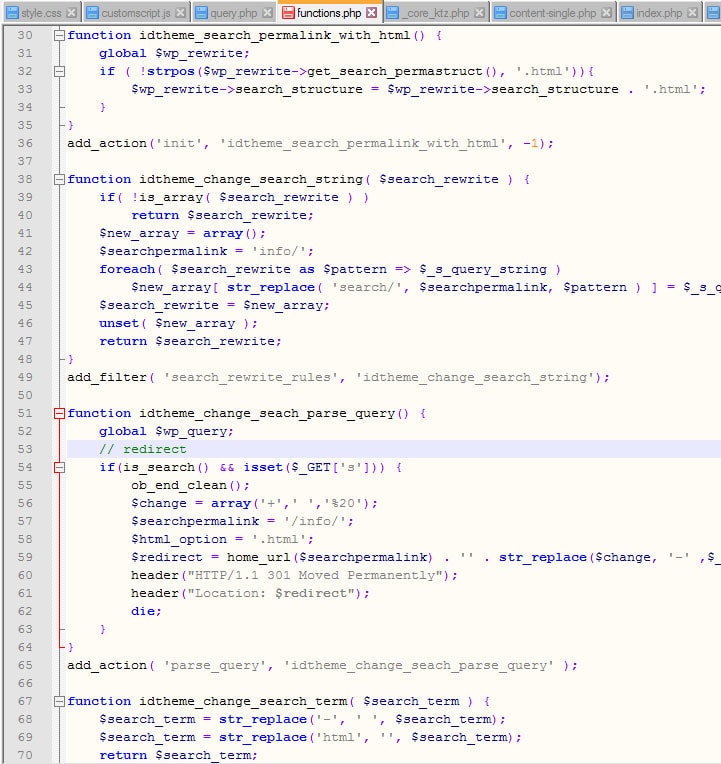Click line number 36 in the margin
Screen dimensions: 721x764
tap(25, 143)
